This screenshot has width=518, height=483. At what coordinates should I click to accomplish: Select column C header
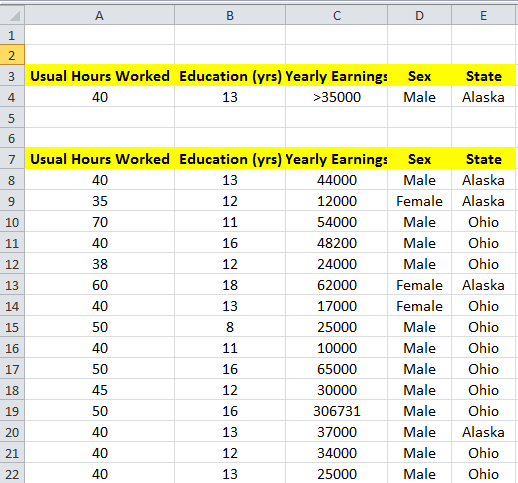pos(337,15)
